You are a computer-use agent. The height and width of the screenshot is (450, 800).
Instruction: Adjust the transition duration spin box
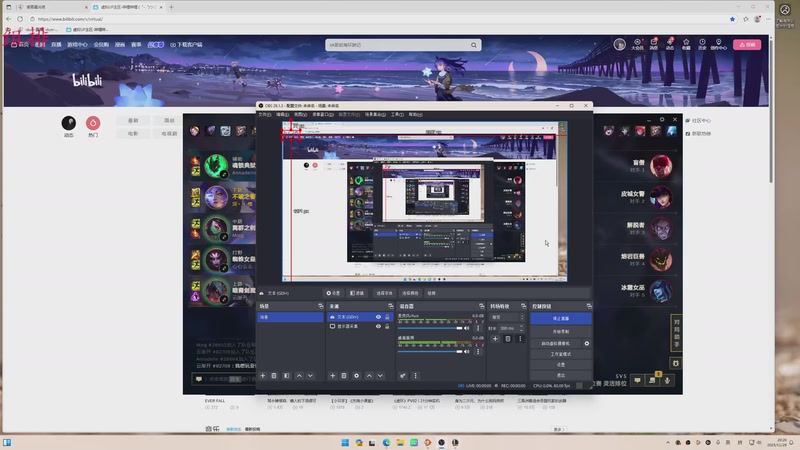[508, 328]
